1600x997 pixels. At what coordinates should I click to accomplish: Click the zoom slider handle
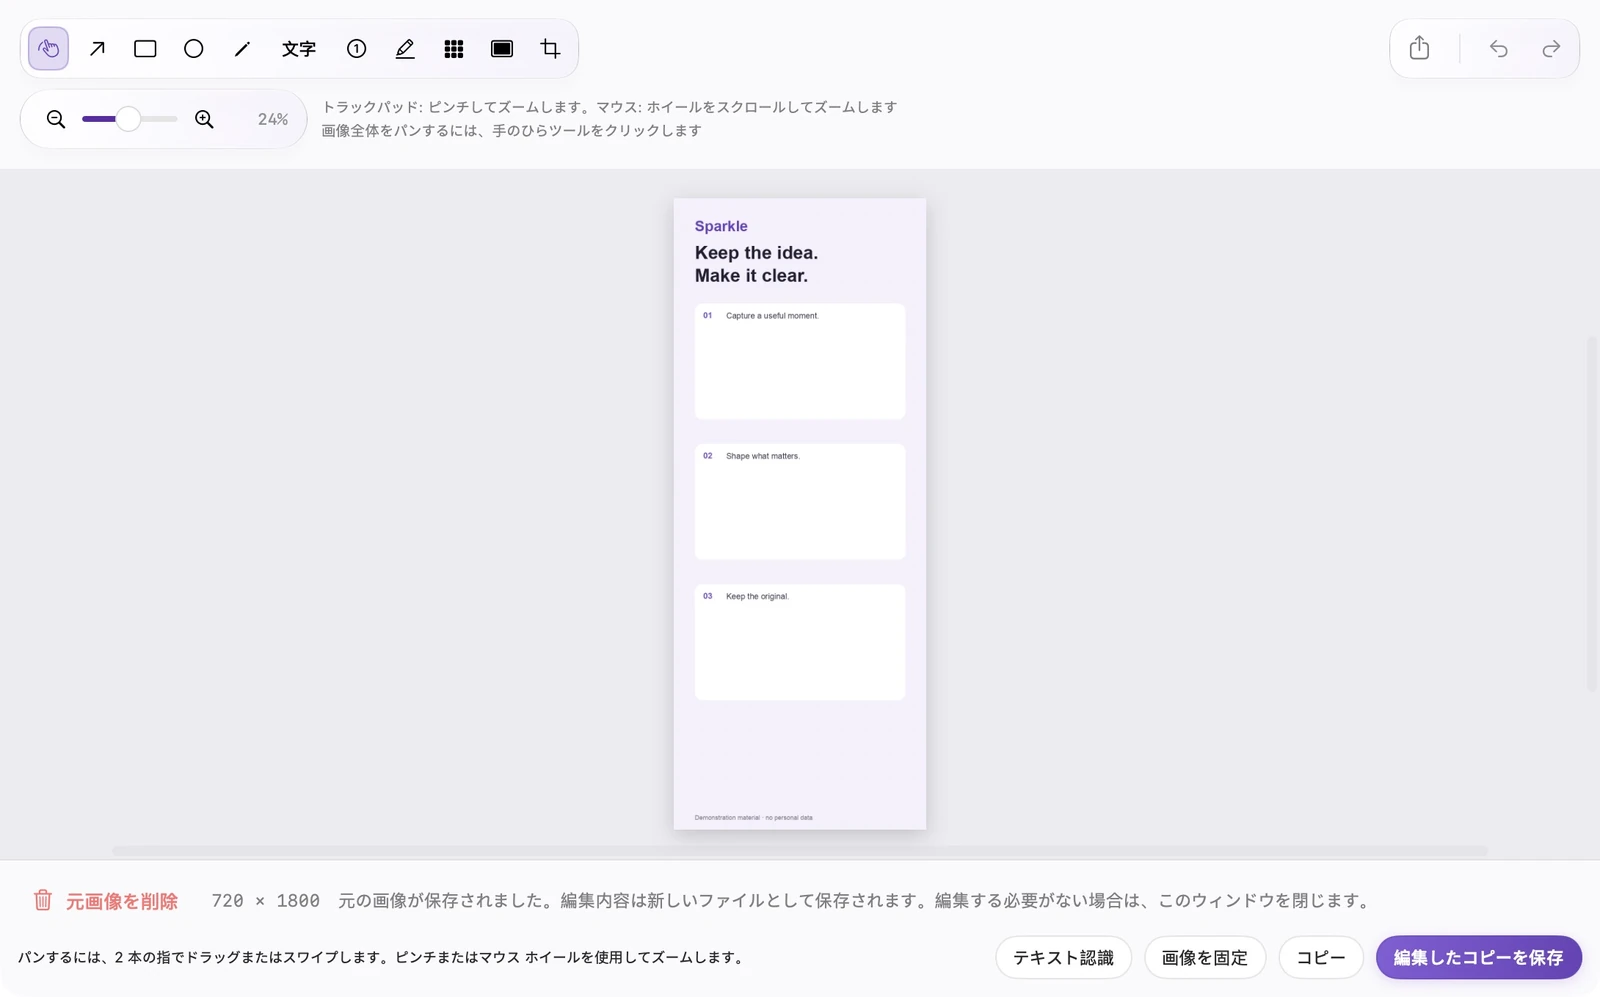[x=128, y=119]
